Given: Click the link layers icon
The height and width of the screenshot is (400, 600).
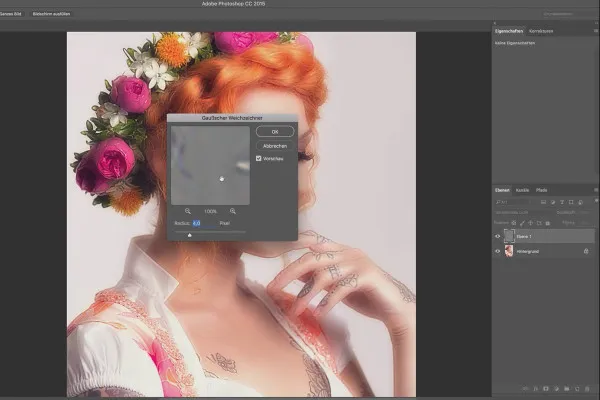Looking at the screenshot, I should [x=525, y=389].
